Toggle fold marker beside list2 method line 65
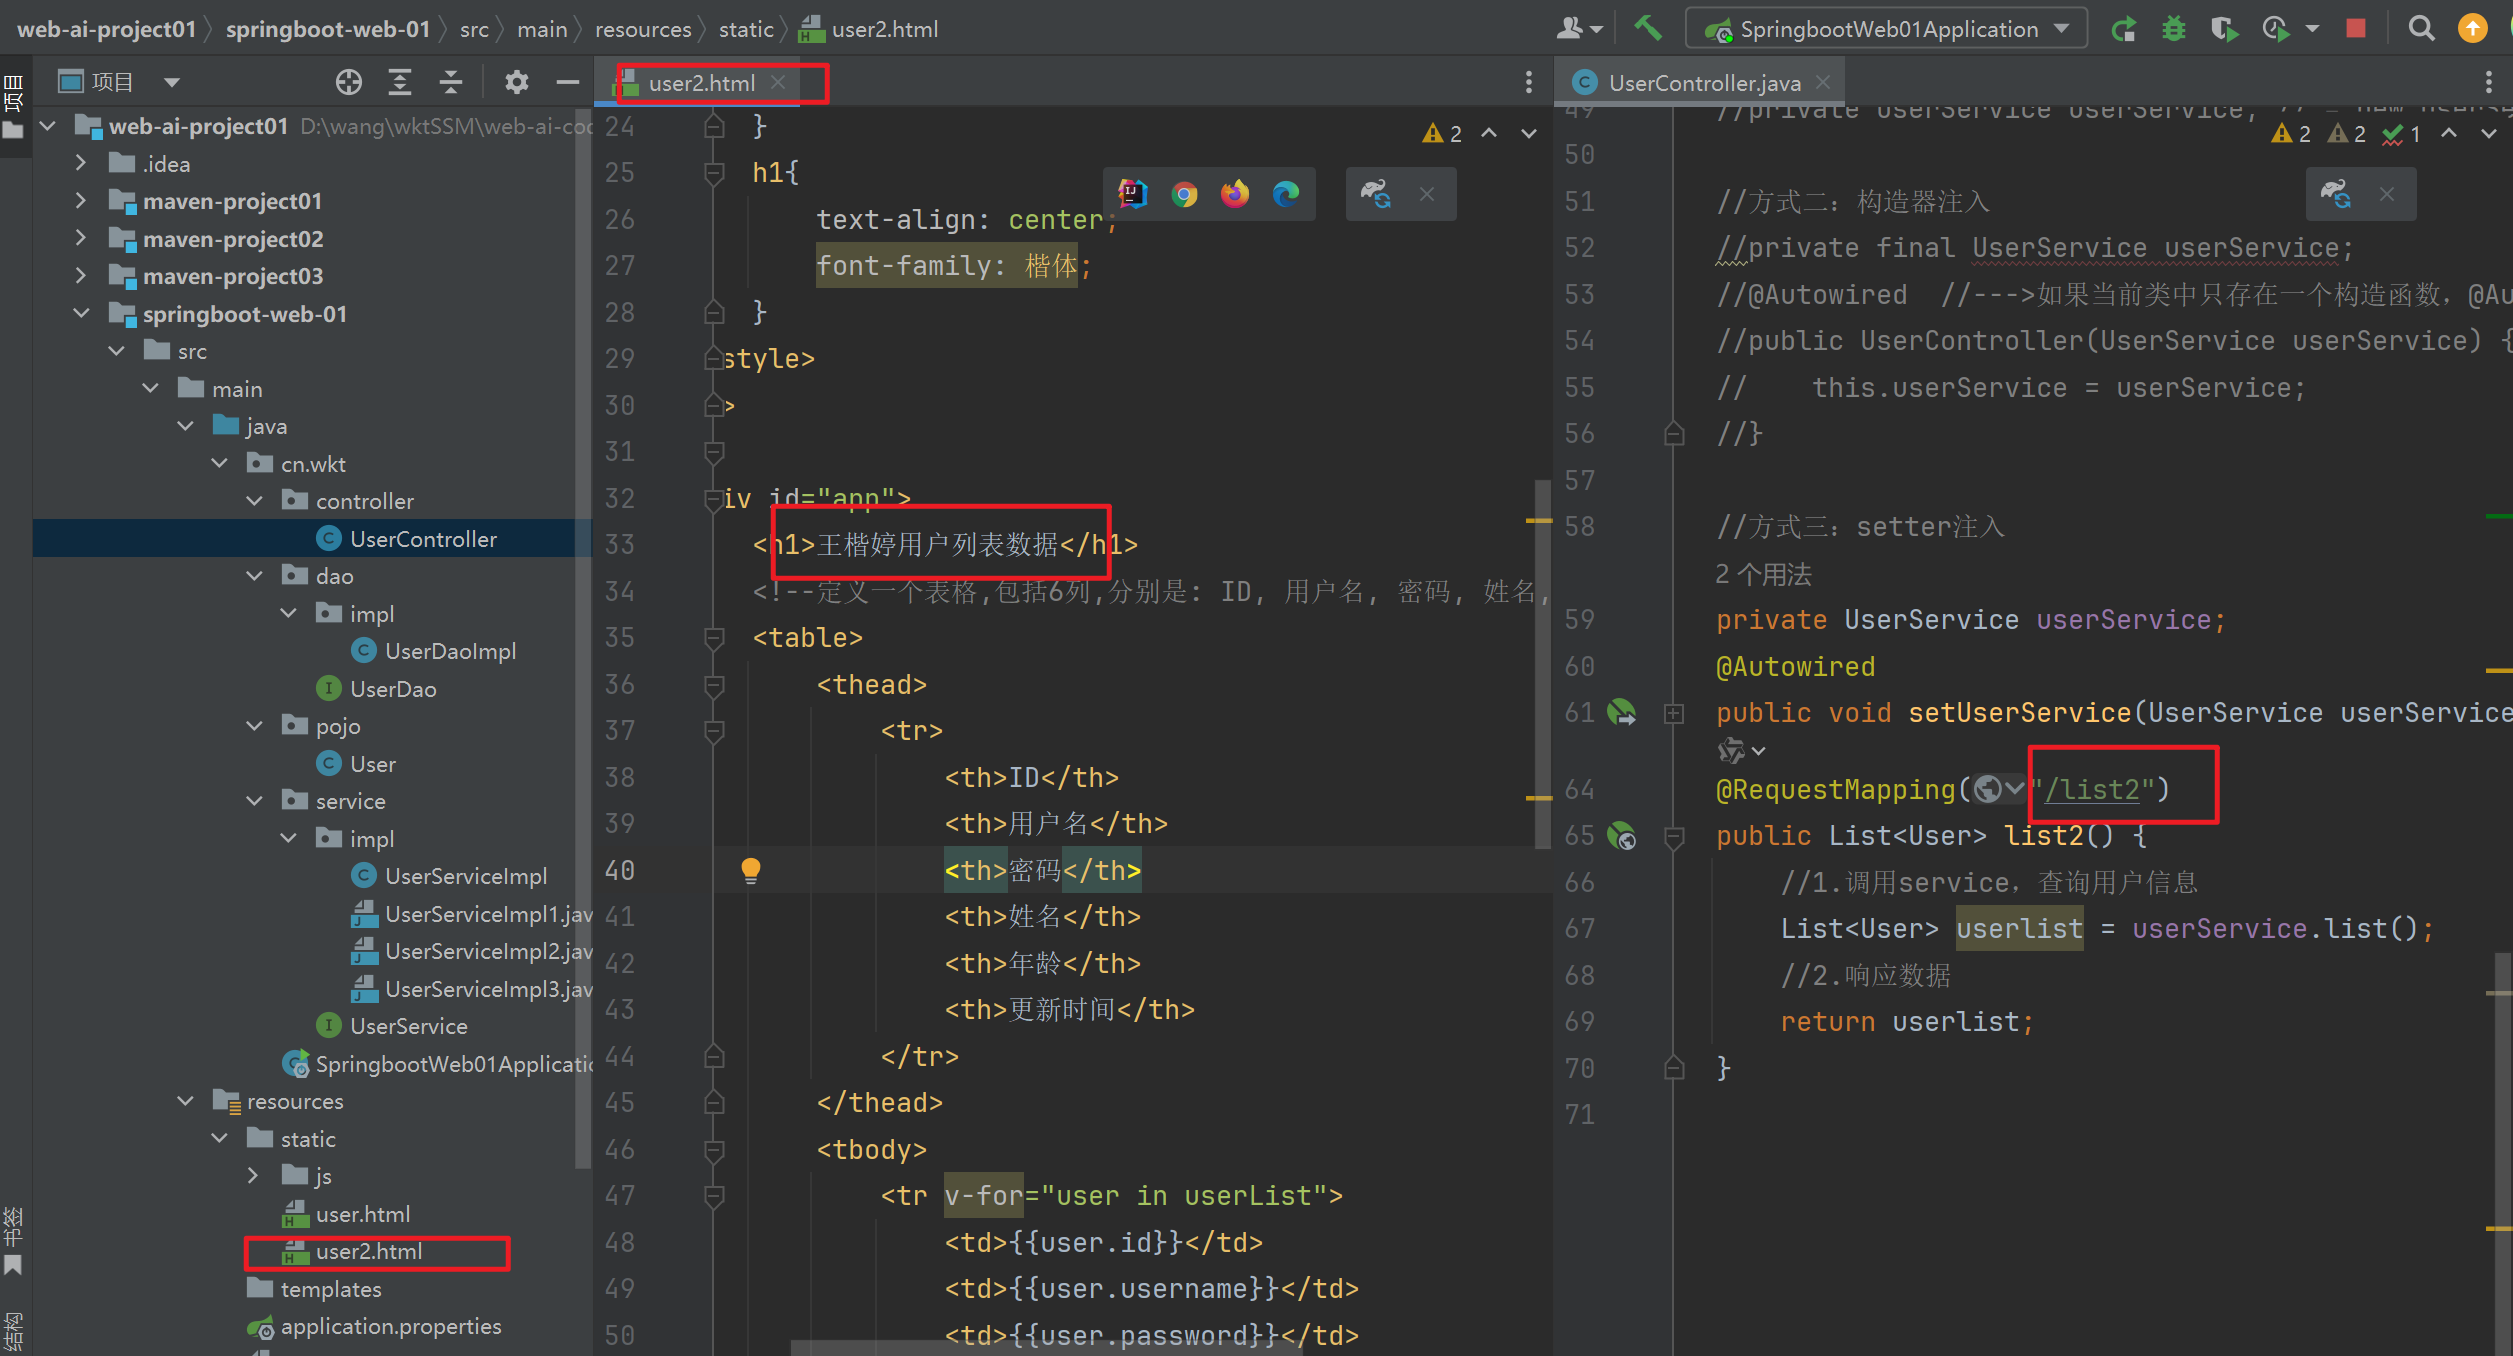 tap(1674, 836)
